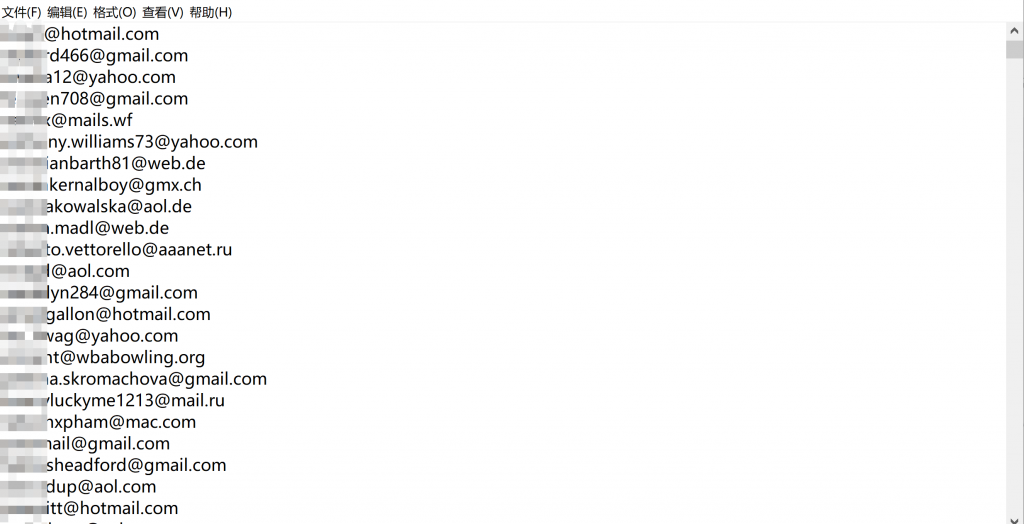Place cursor in the lyn284@gmail.com line
The width and height of the screenshot is (1024, 524).
99,293
